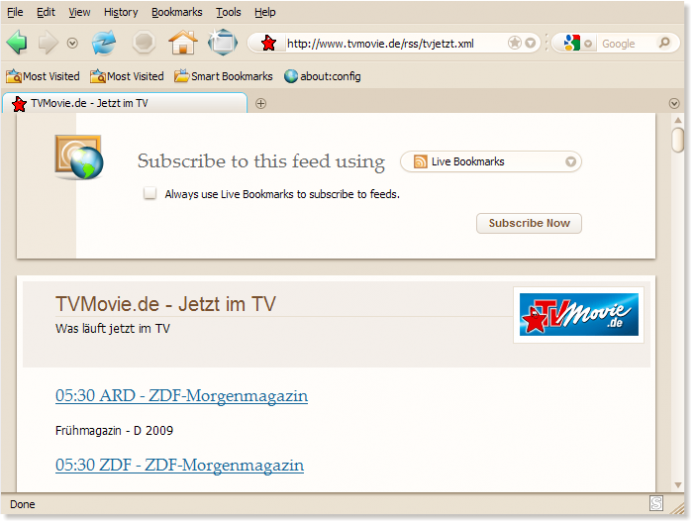
Task: Open the second Most Visited bookmark folder
Action: pos(127,76)
